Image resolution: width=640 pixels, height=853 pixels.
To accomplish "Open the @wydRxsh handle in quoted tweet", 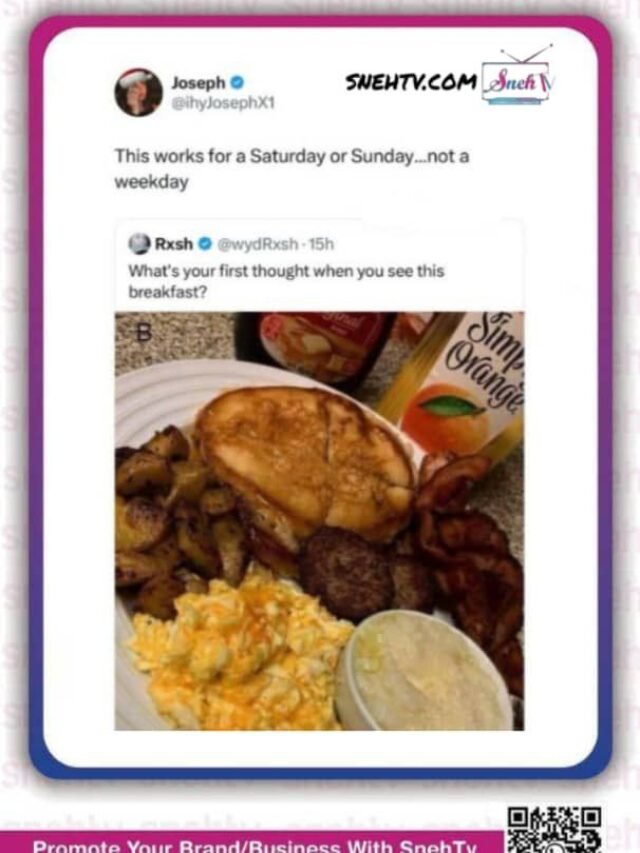I will [x=258, y=244].
